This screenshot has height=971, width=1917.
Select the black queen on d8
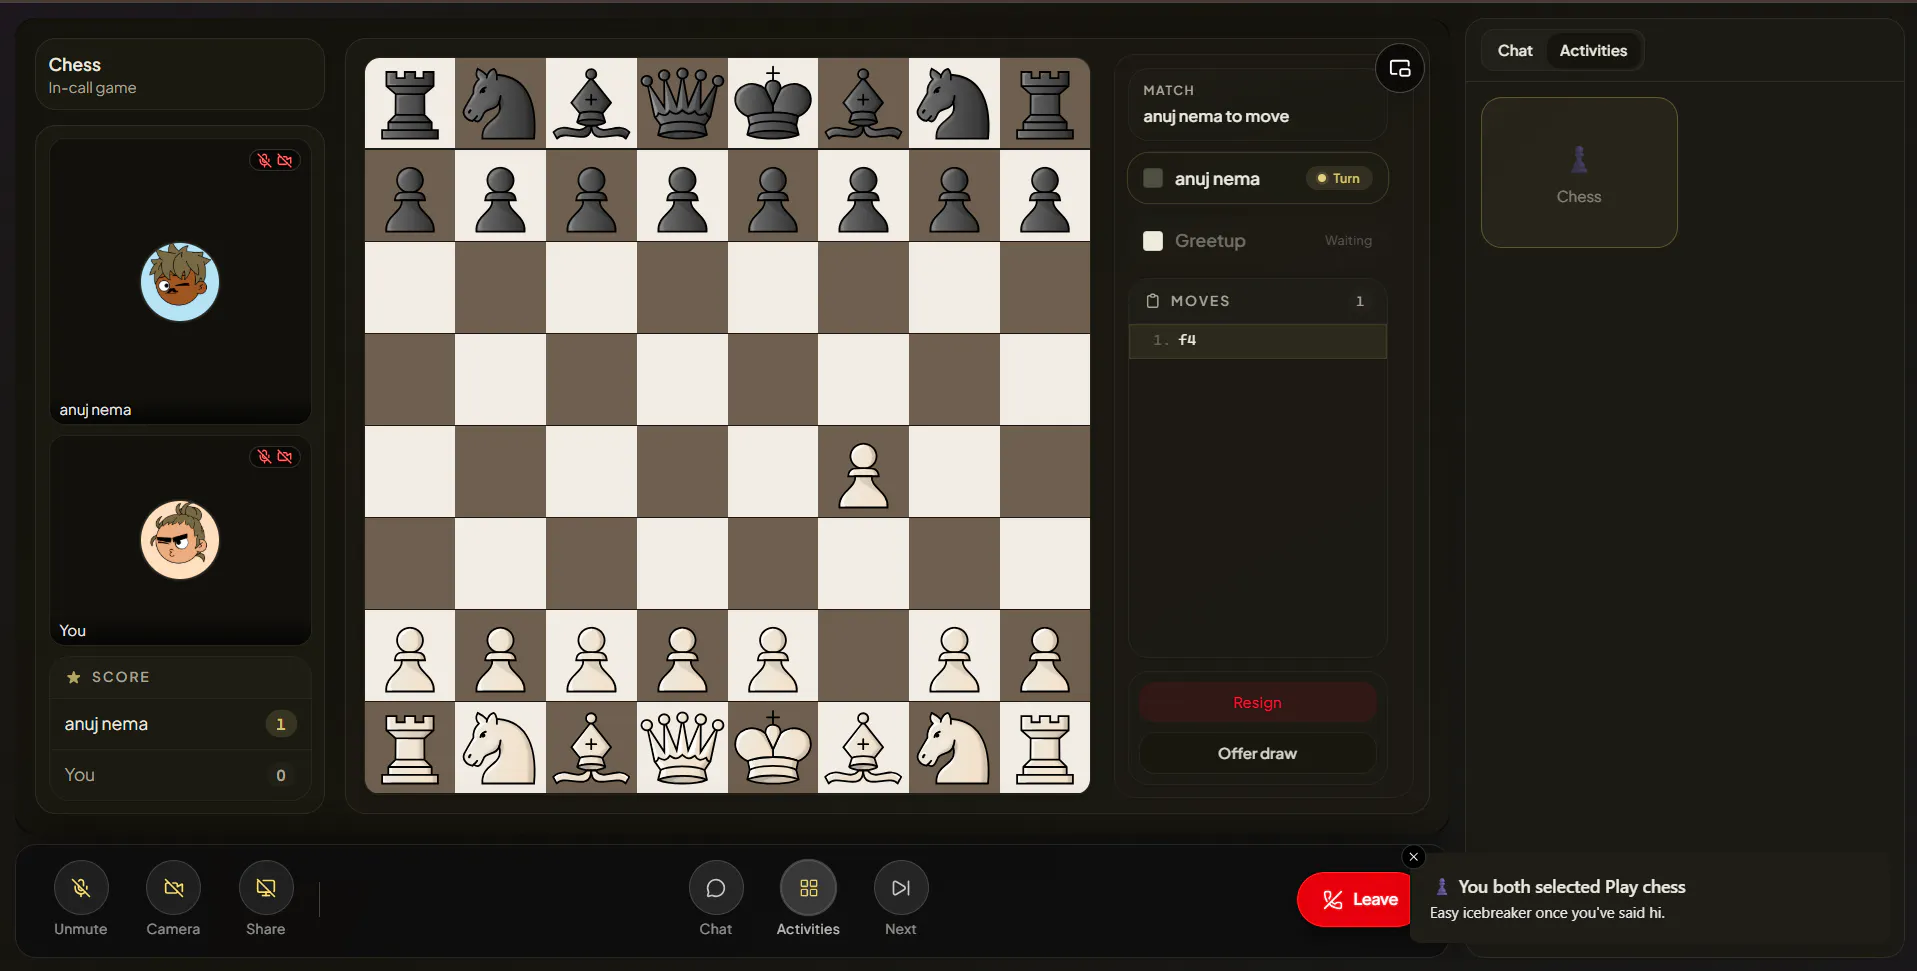(x=682, y=104)
